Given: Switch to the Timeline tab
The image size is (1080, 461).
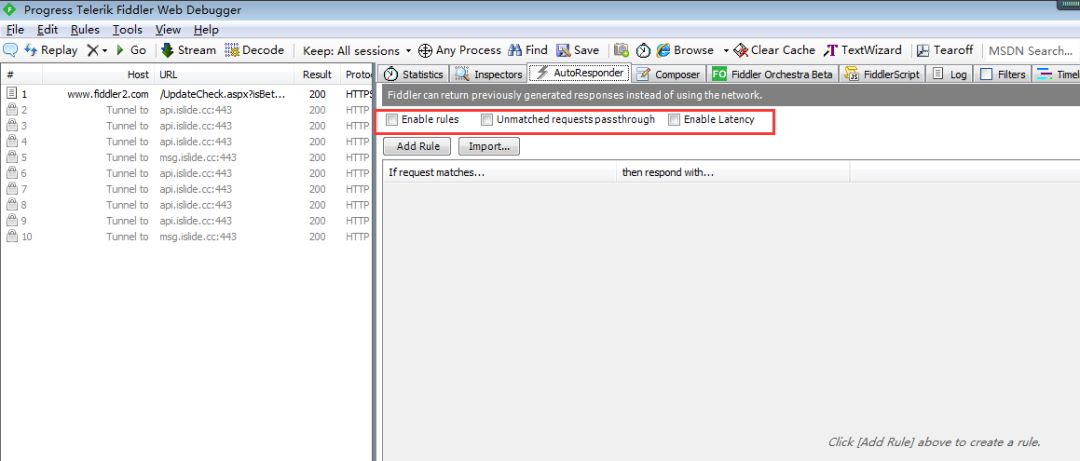Looking at the screenshot, I should coord(1057,74).
